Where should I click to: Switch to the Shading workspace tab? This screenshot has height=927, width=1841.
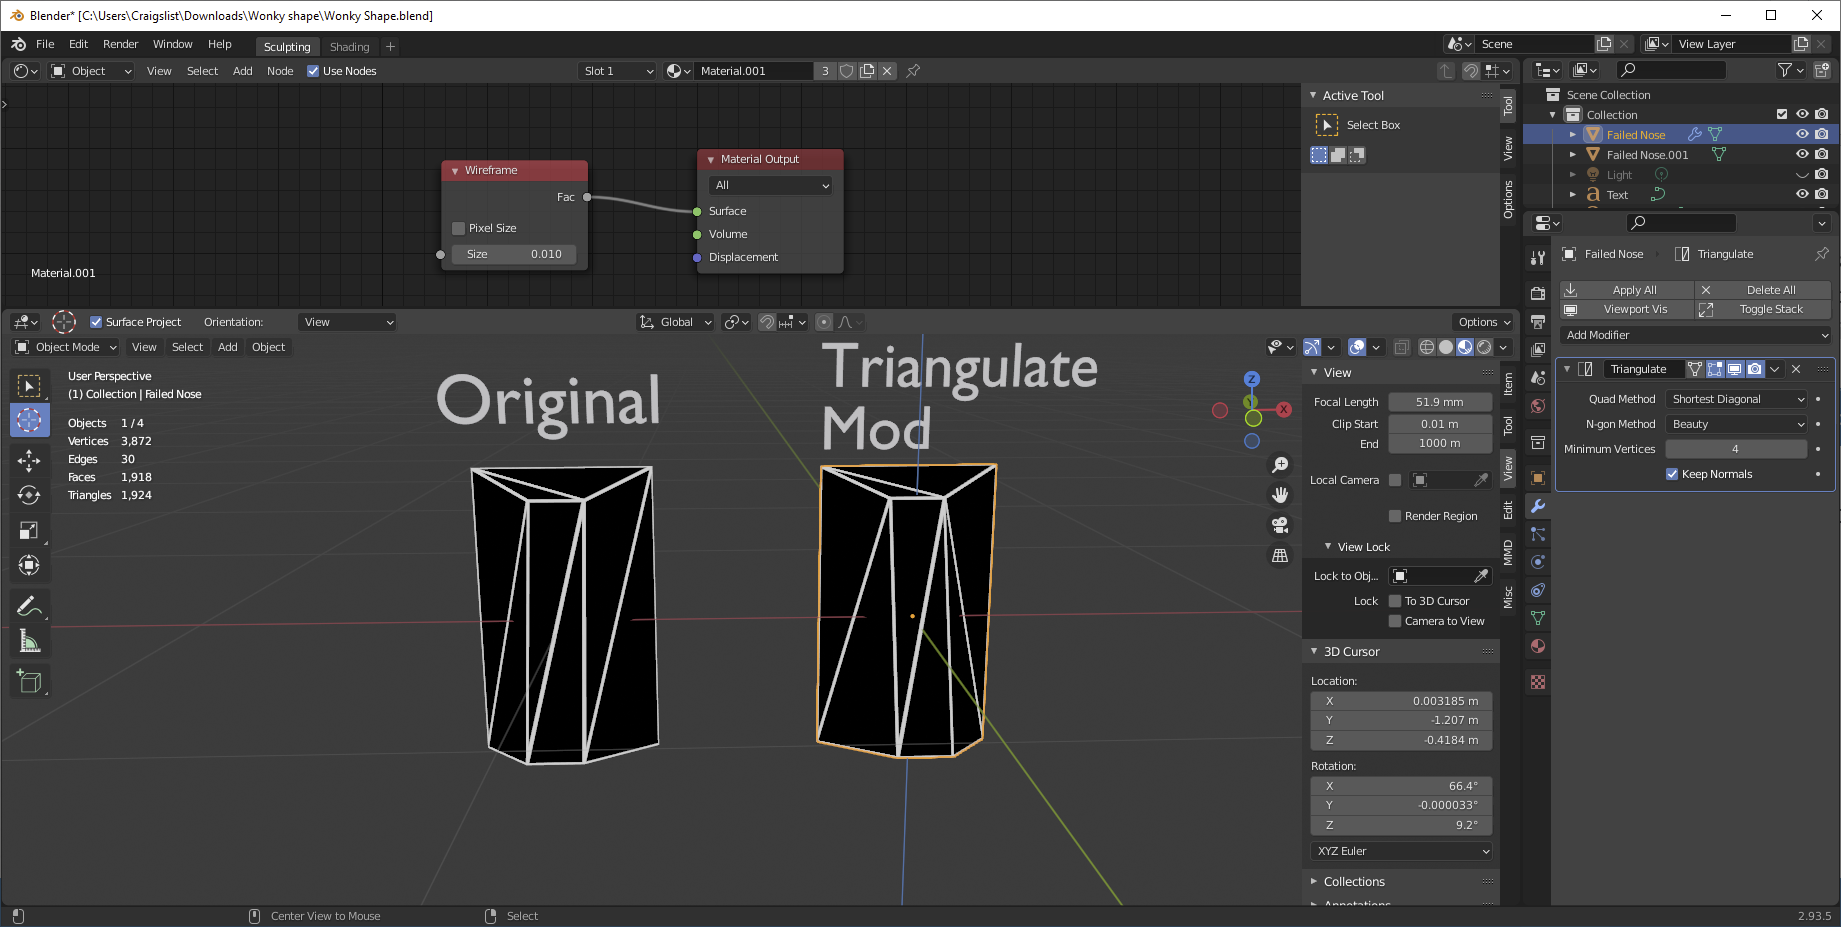350,47
